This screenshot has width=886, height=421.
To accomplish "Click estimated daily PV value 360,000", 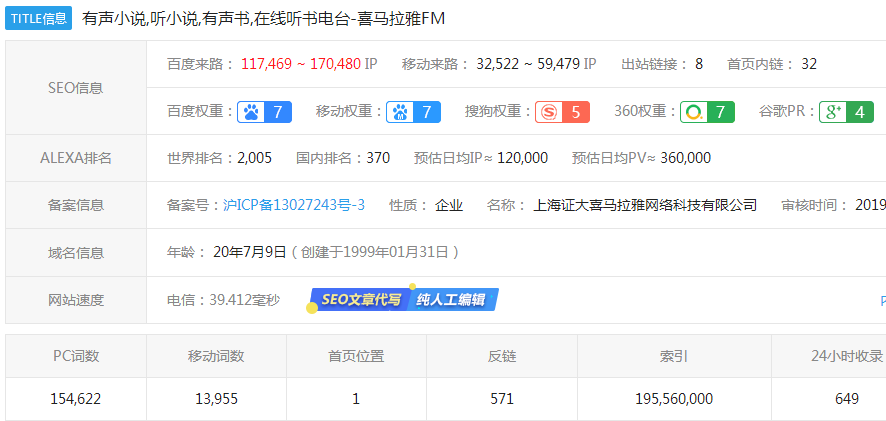I will (685, 158).
